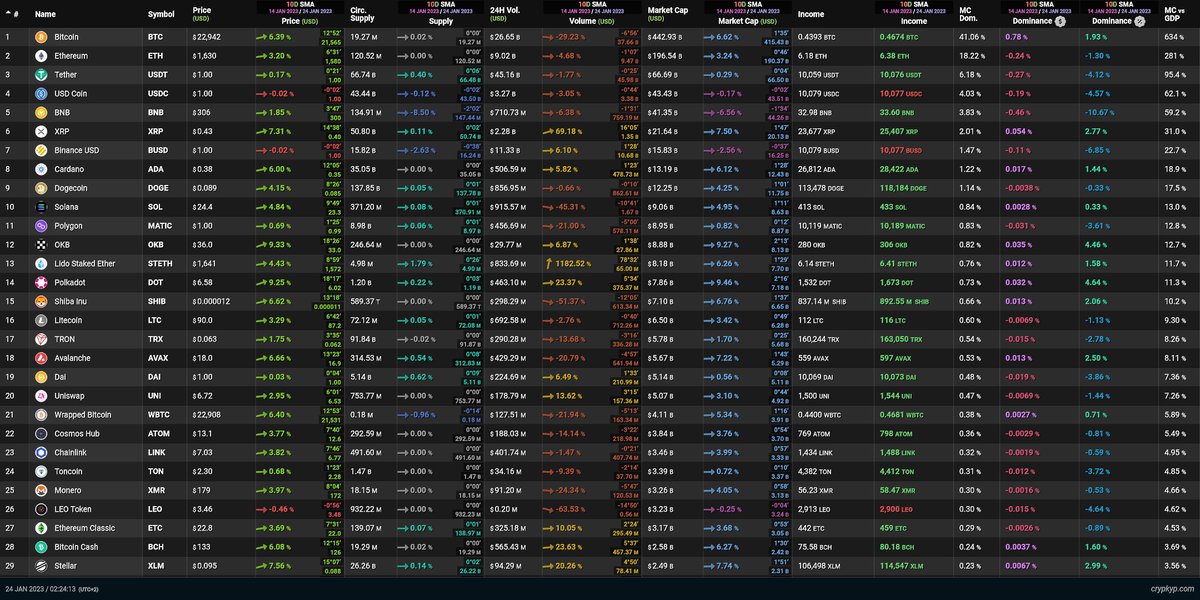
Task: Click the Tether coin logo
Action: tap(42, 73)
